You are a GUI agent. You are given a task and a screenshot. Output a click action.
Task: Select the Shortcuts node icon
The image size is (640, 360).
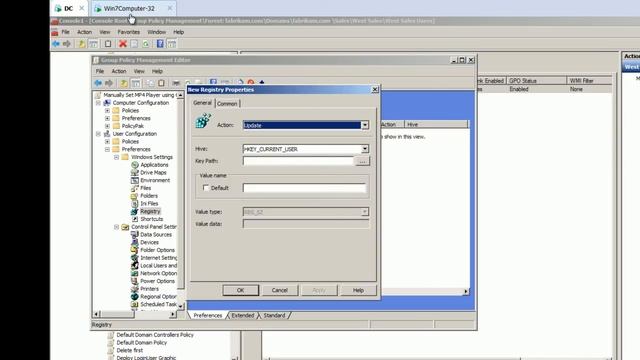click(135, 219)
